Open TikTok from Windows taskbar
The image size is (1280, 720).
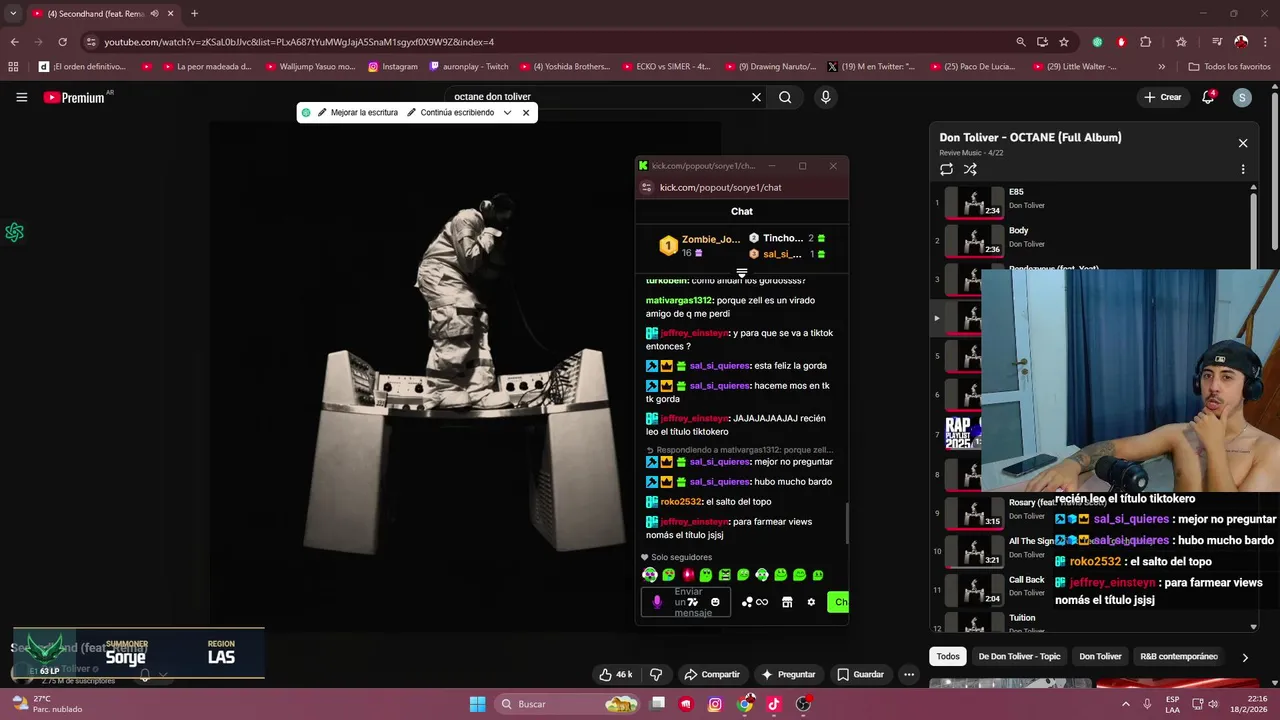[774, 704]
